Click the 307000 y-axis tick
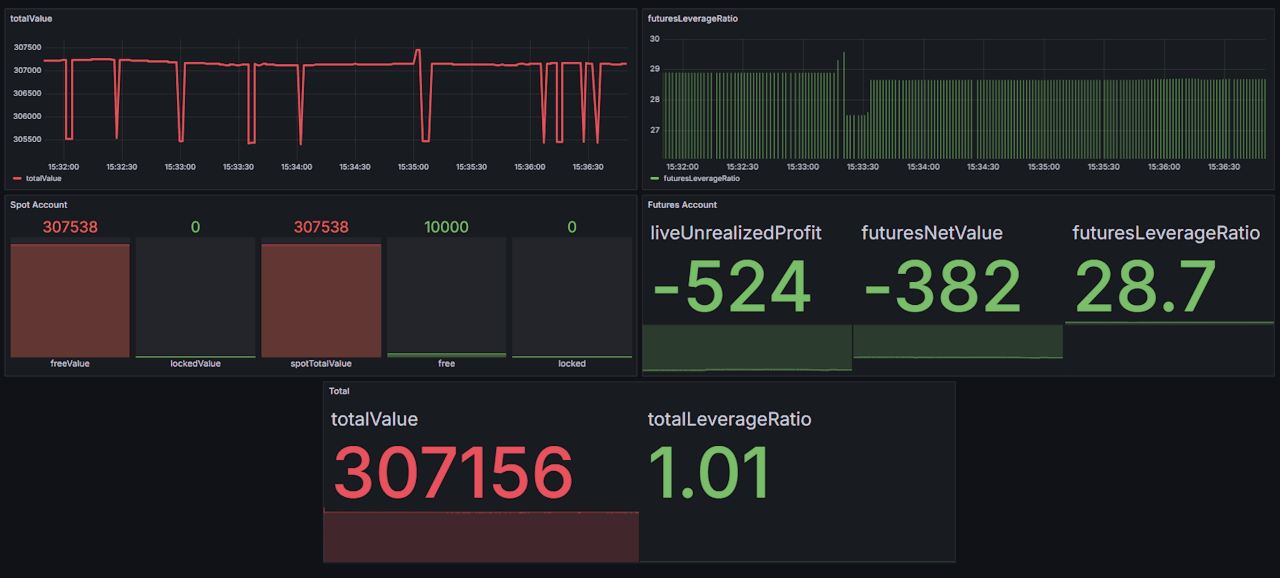The image size is (1280, 578). coord(27,70)
